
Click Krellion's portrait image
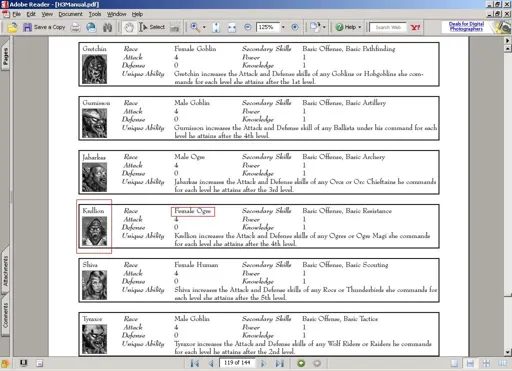tap(95, 231)
